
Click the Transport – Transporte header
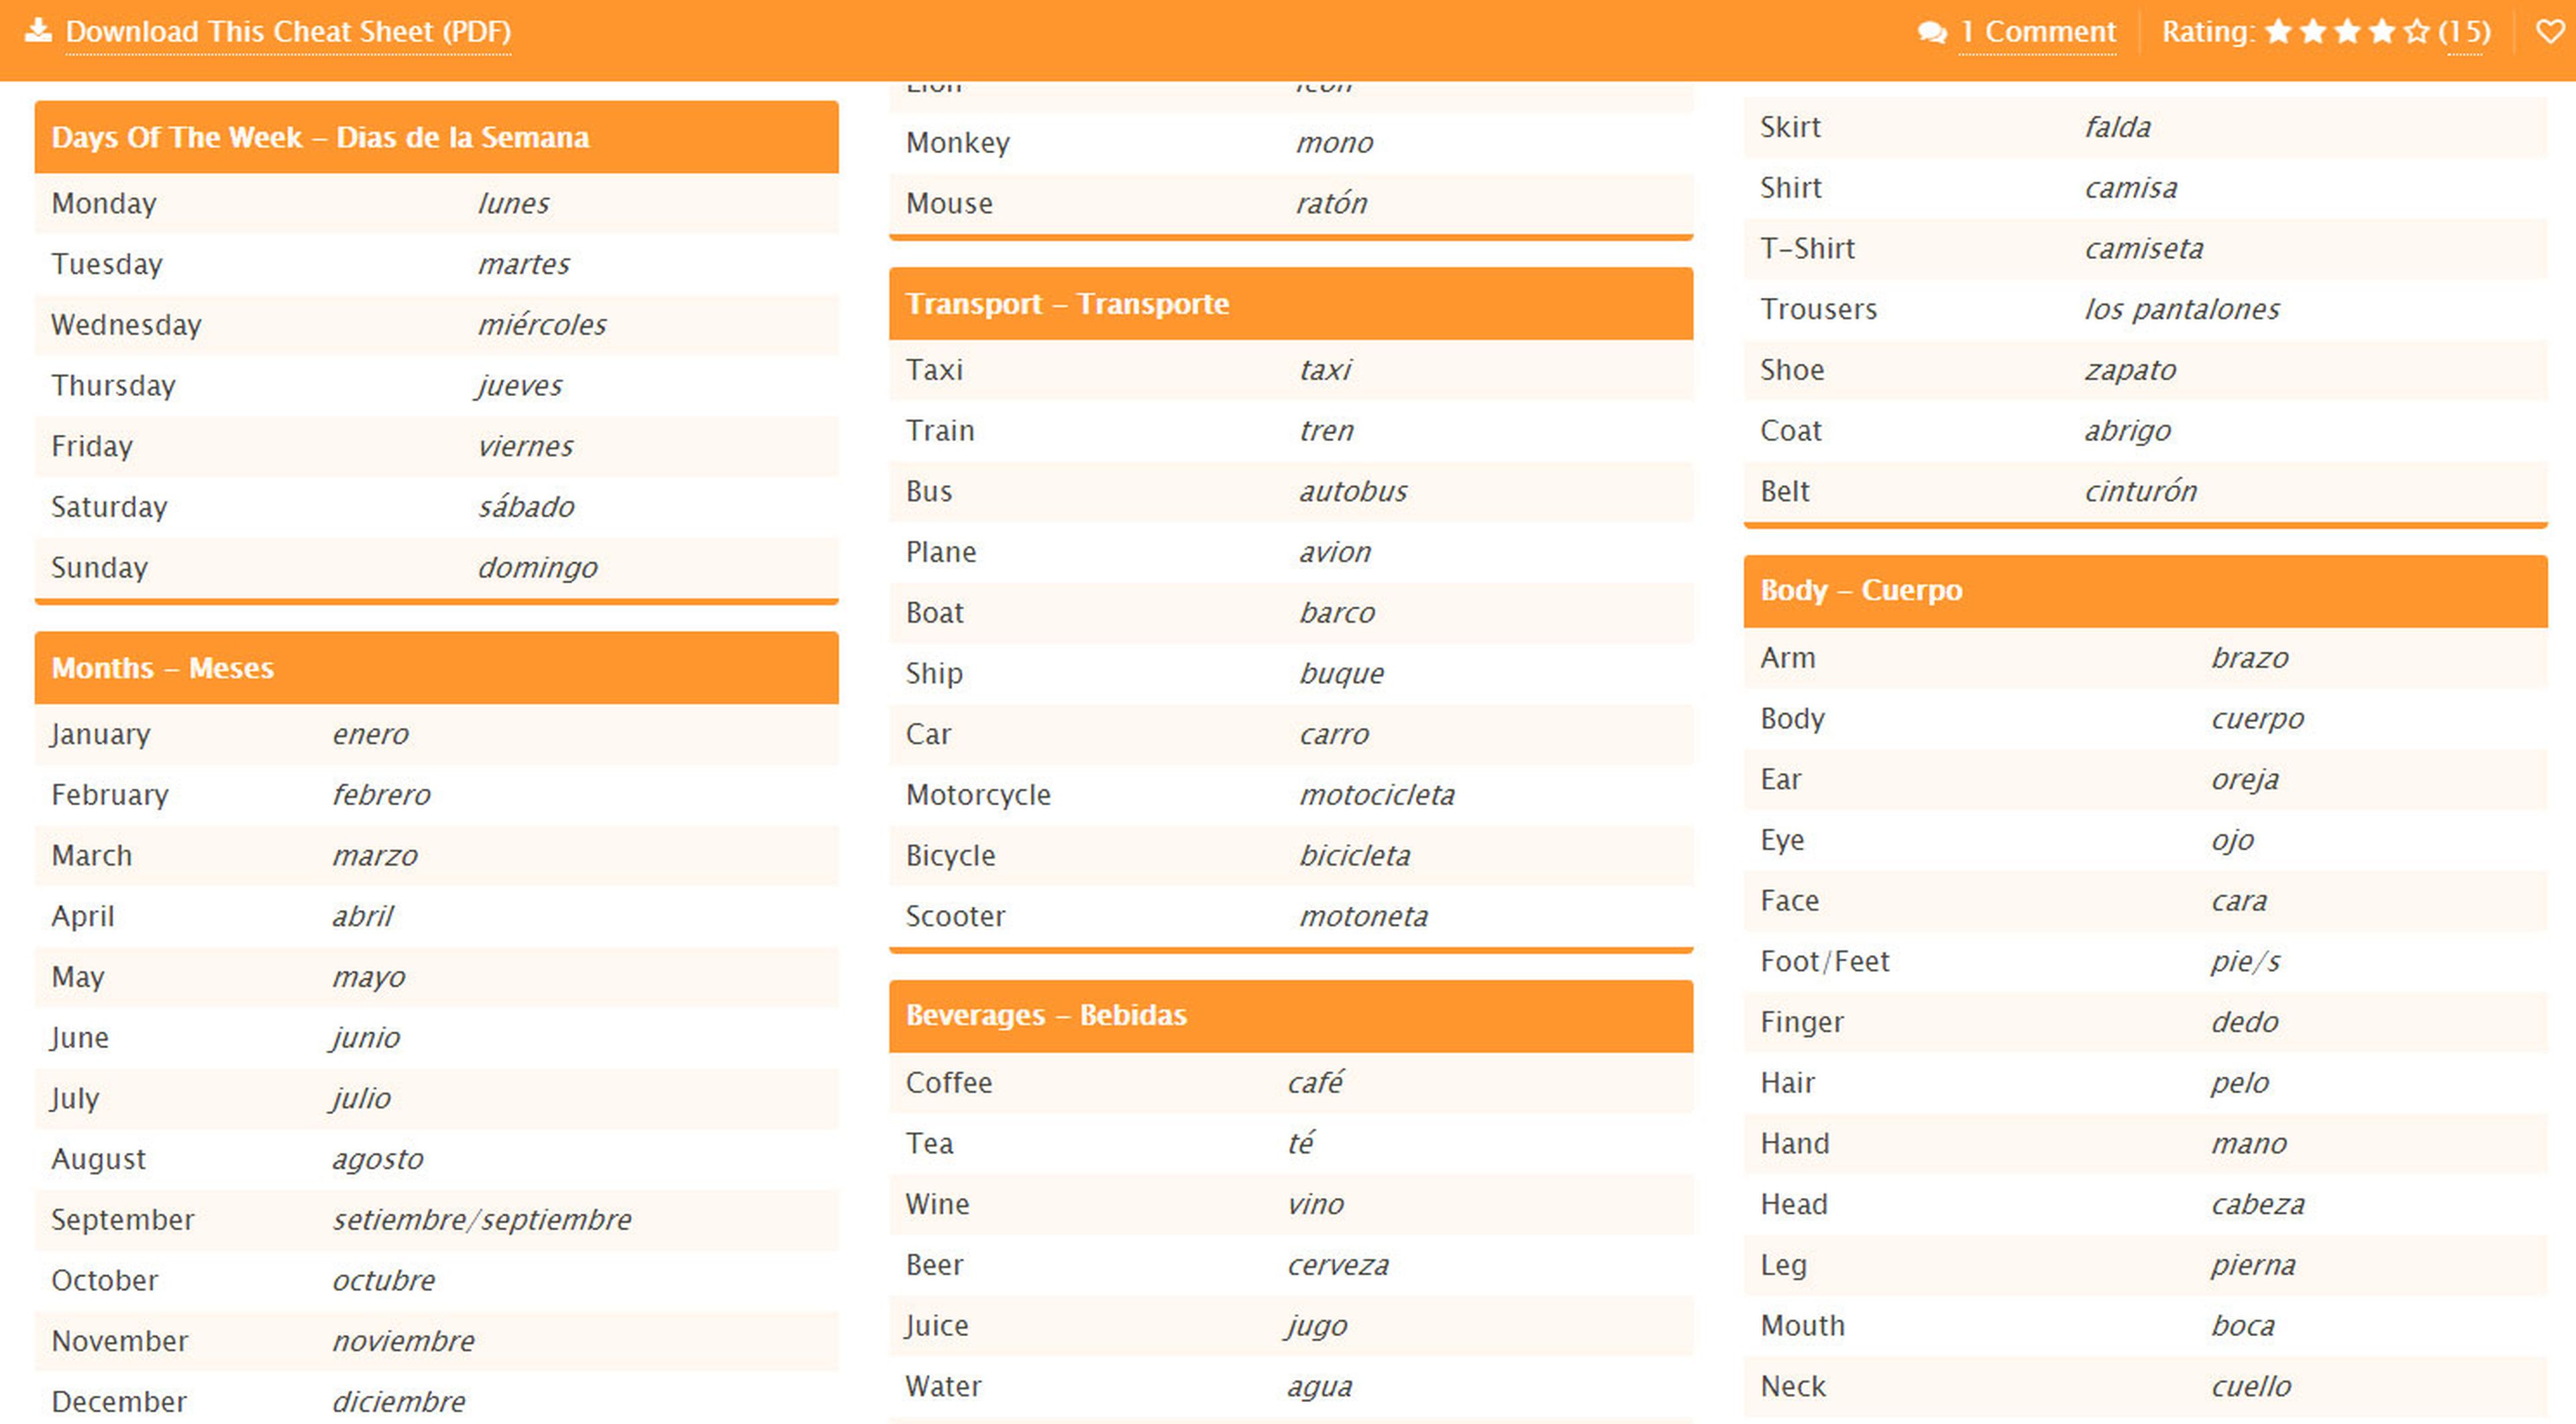click(x=1067, y=304)
